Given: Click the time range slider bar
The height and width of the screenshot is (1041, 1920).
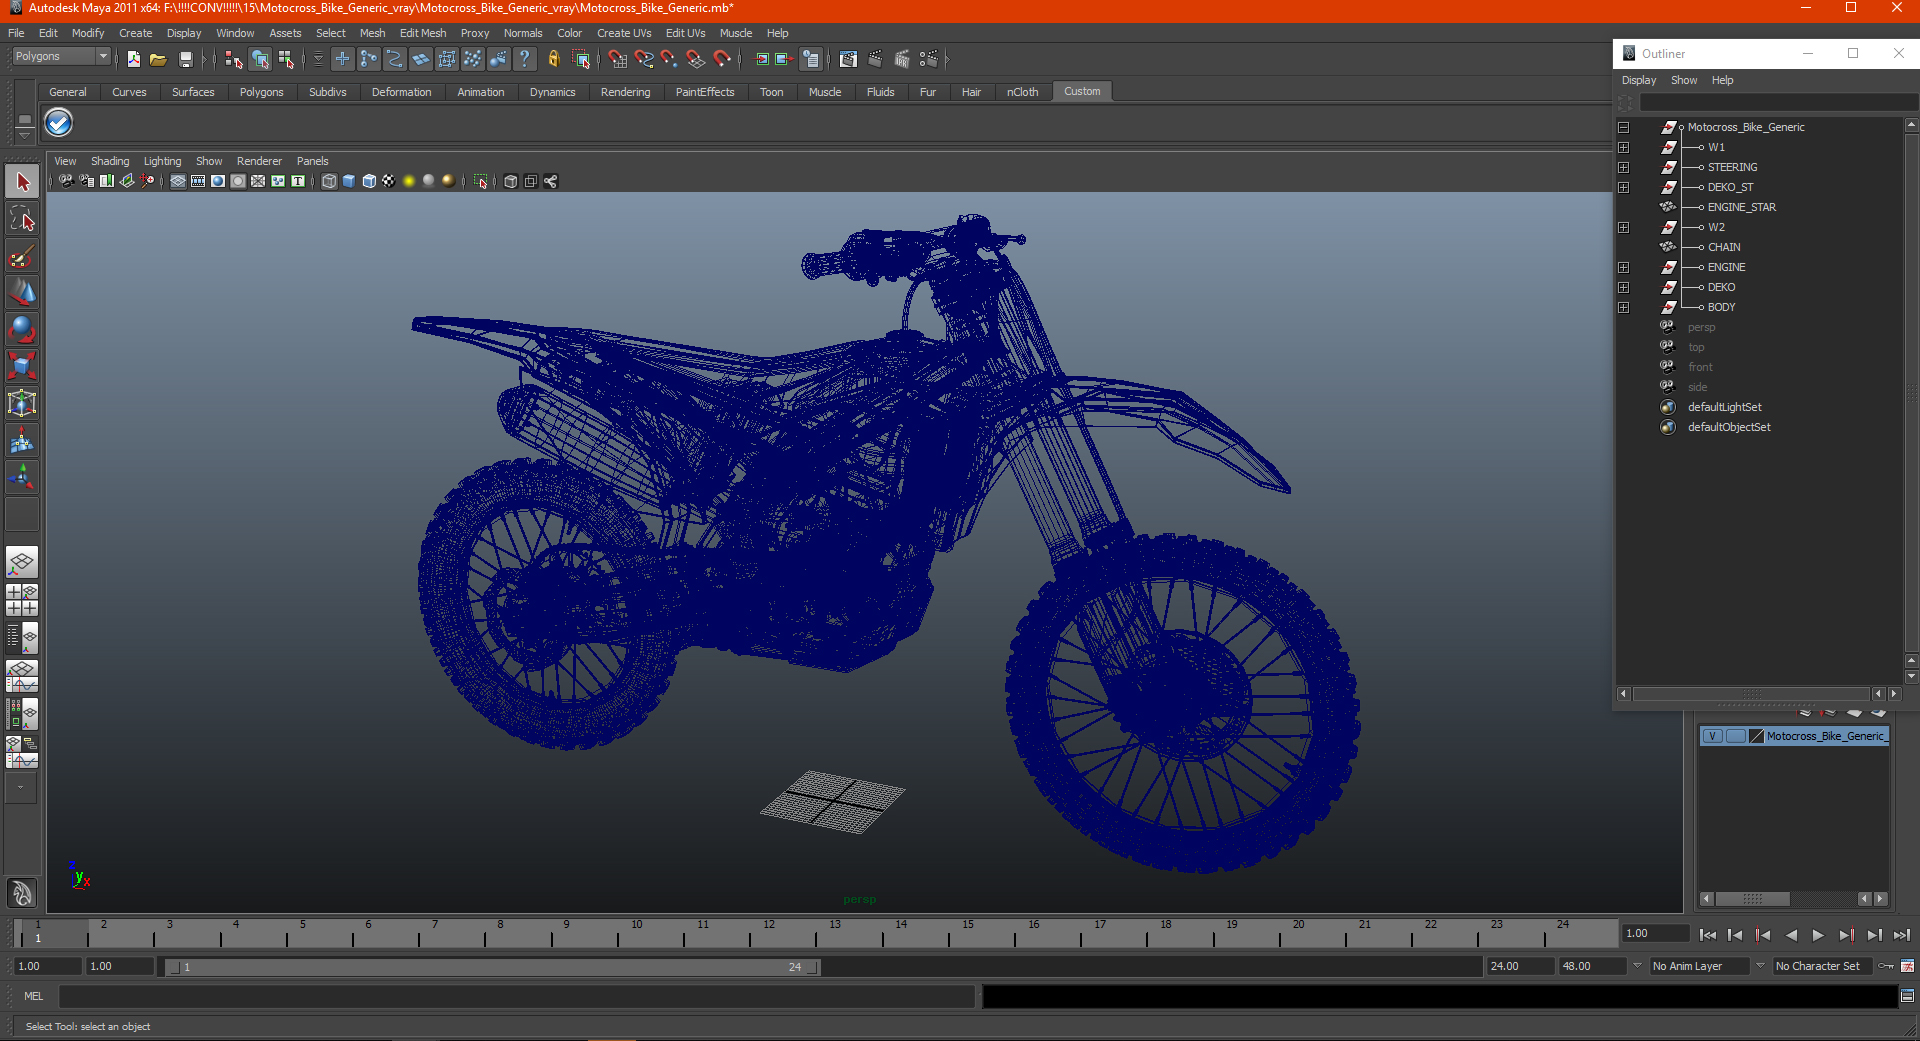Looking at the screenshot, I should click(493, 967).
